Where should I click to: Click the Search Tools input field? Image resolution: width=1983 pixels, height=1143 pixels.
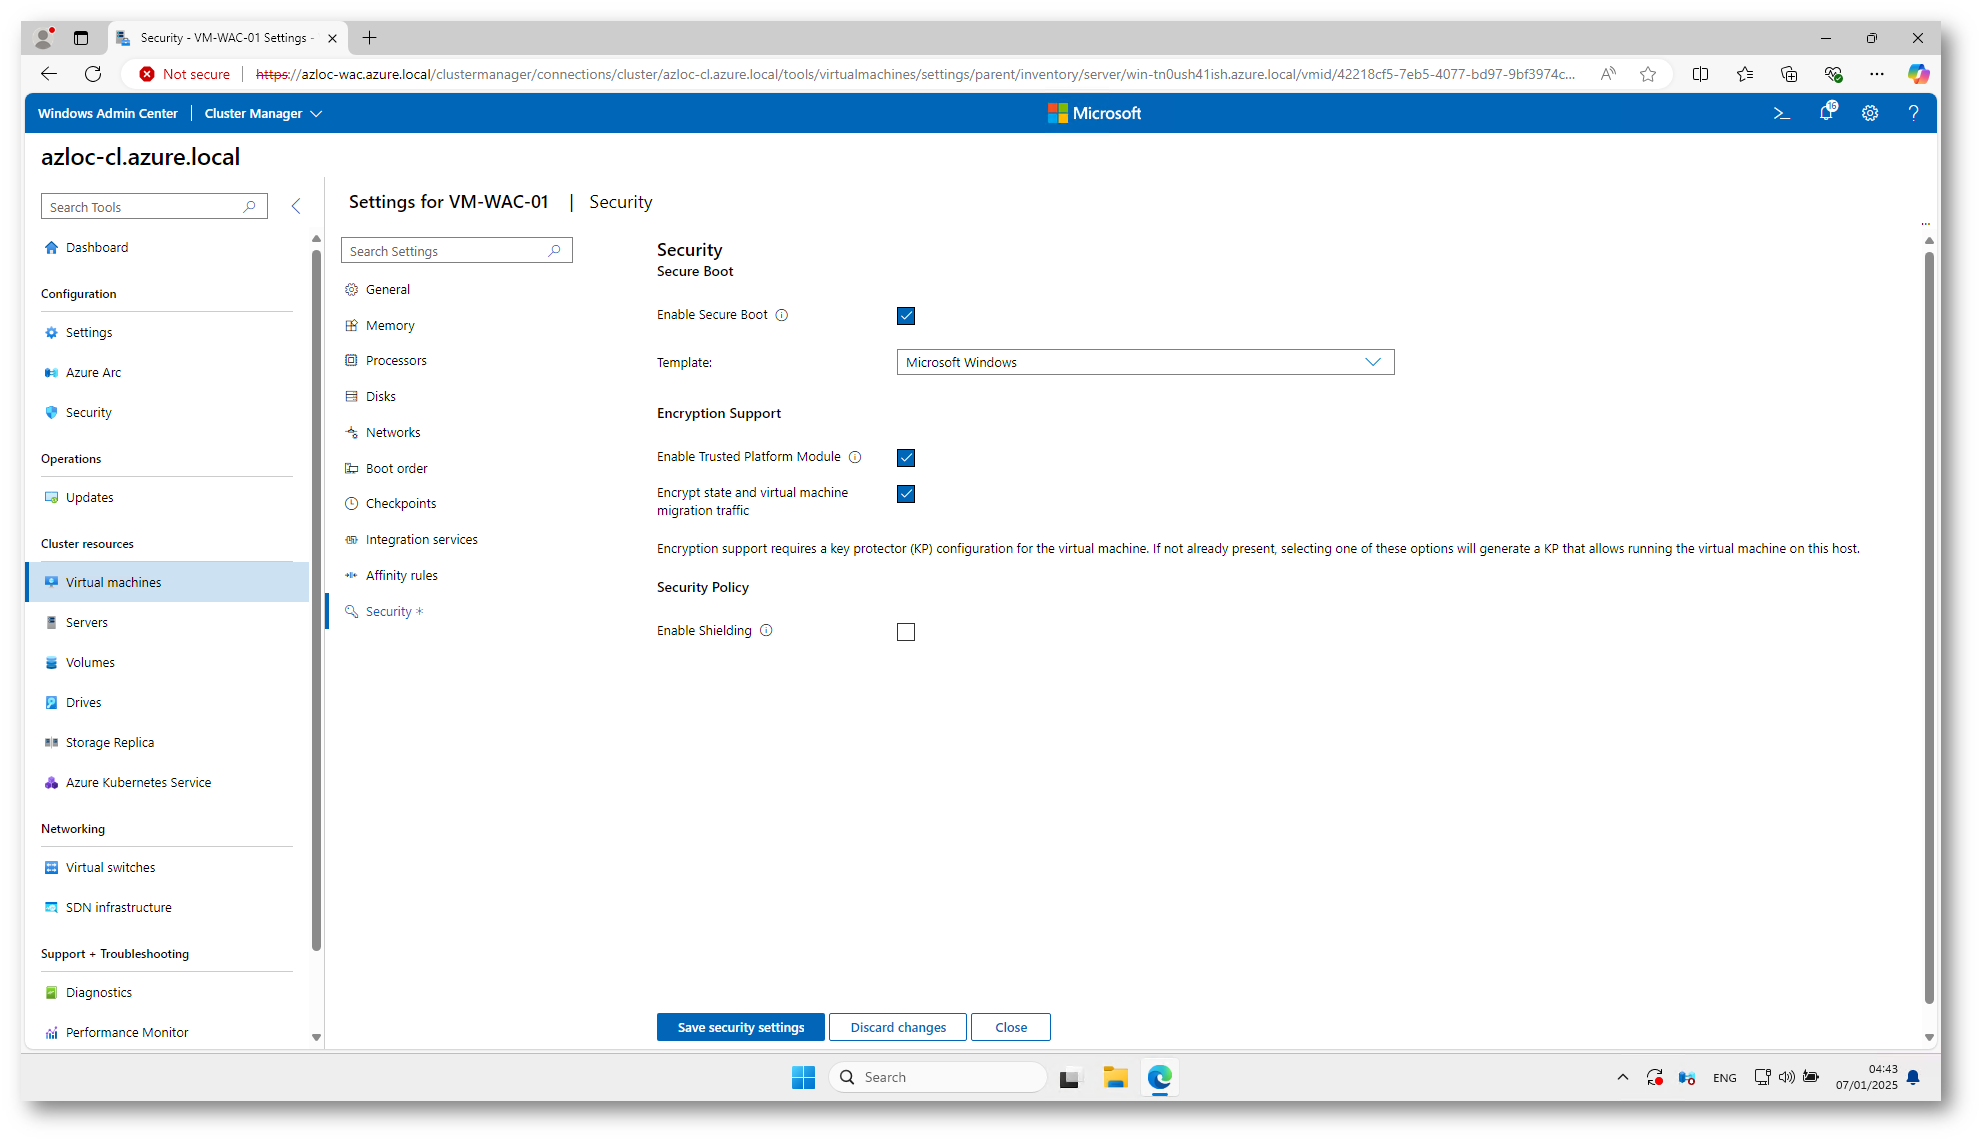(154, 207)
